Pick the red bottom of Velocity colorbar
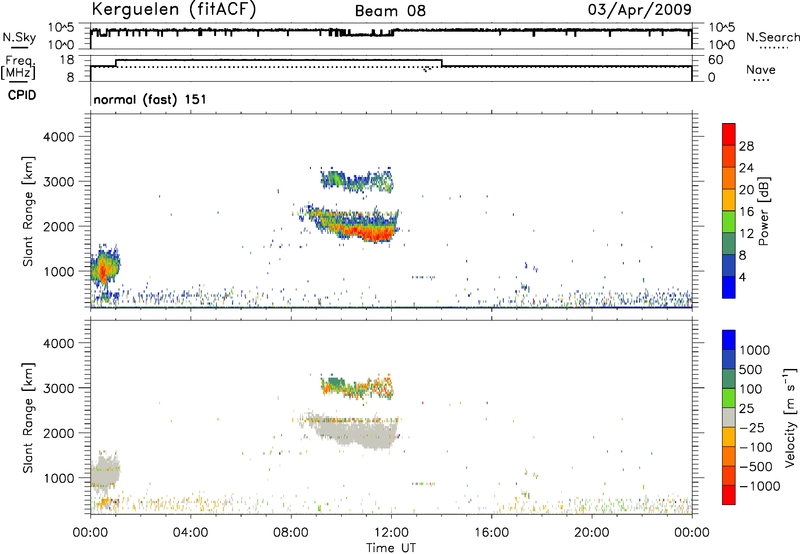 point(729,495)
